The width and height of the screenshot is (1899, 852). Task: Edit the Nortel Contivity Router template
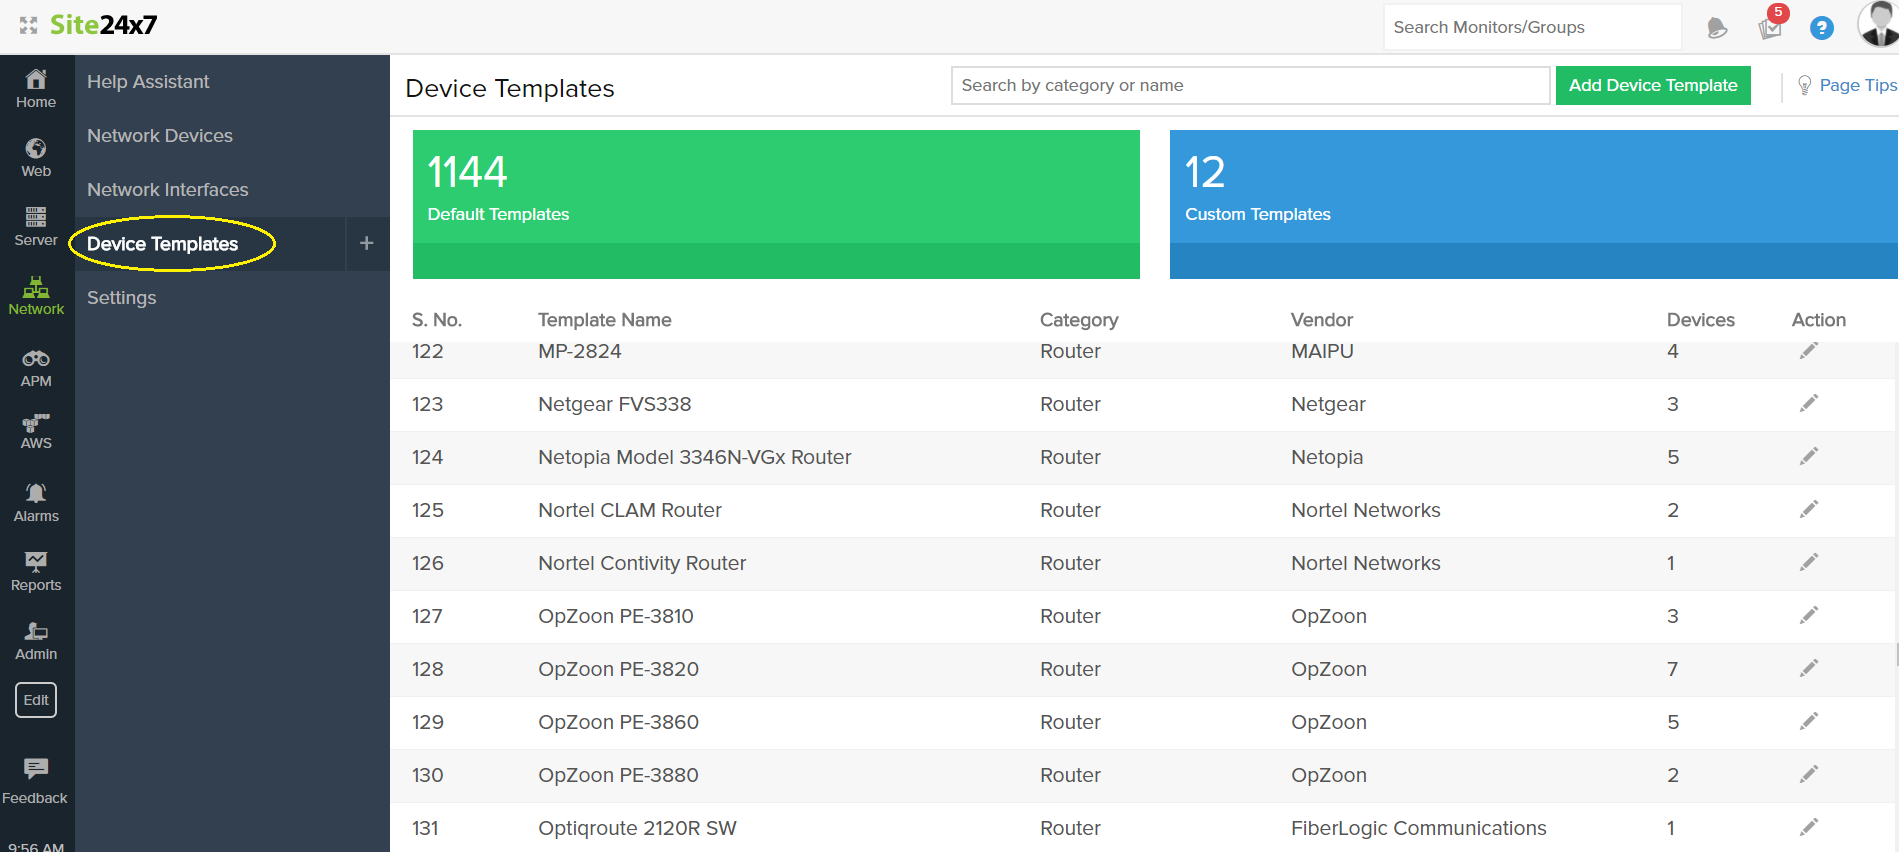click(1809, 562)
